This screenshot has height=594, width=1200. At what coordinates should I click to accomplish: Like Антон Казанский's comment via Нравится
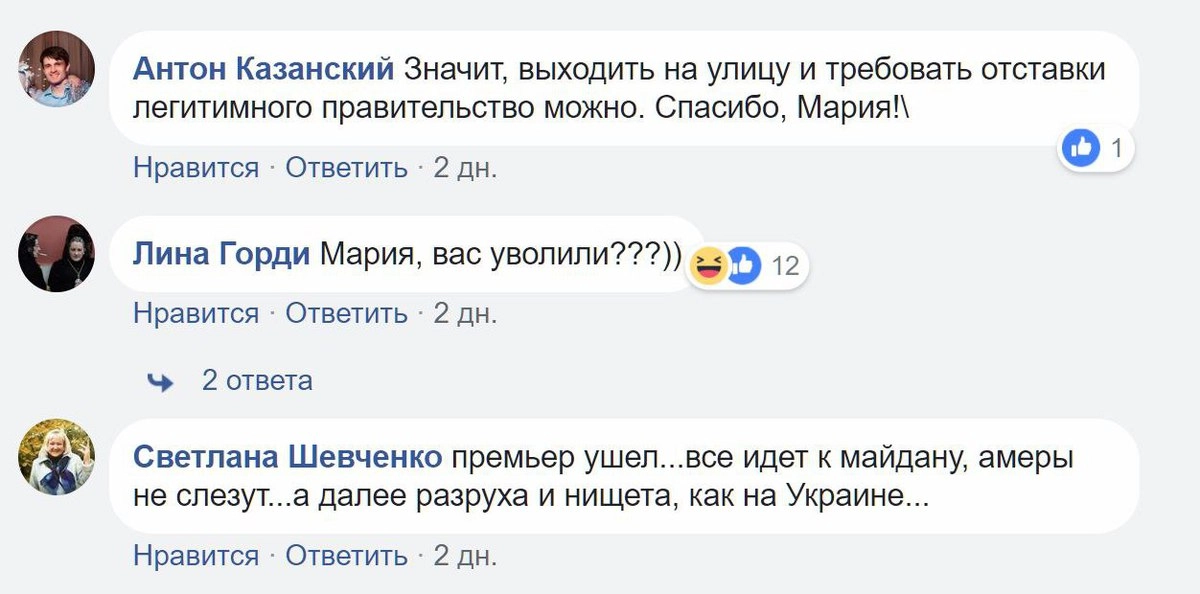pos(196,168)
